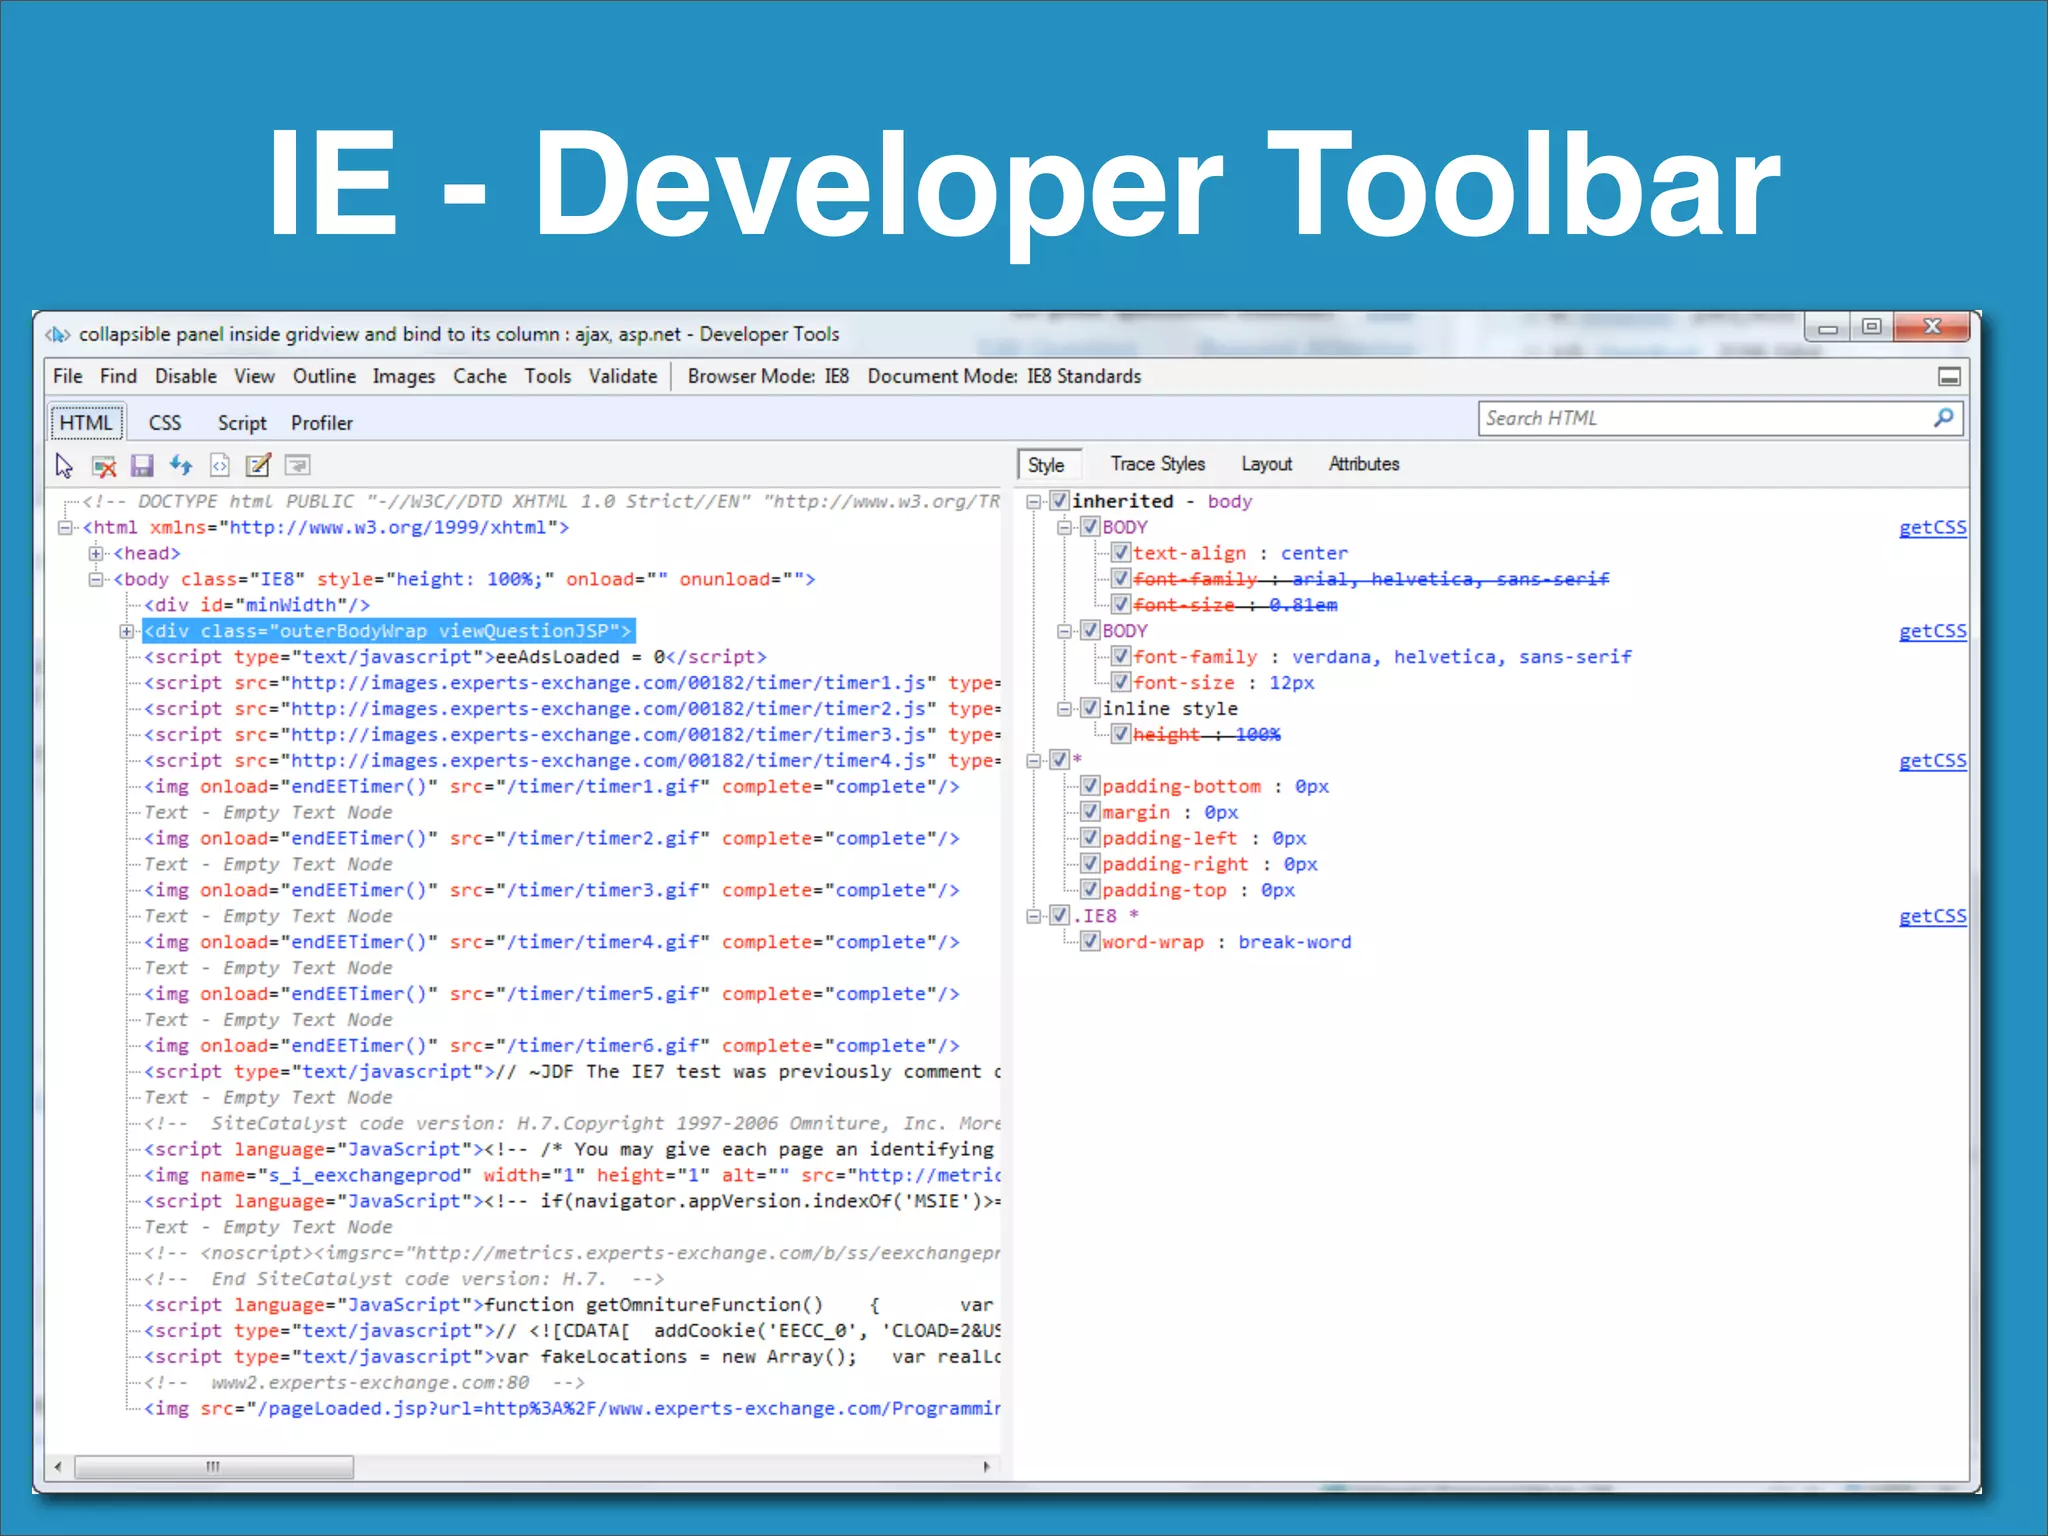Toggle the 'inherited - body' checkbox
This screenshot has width=2048, height=1536.
(1060, 501)
